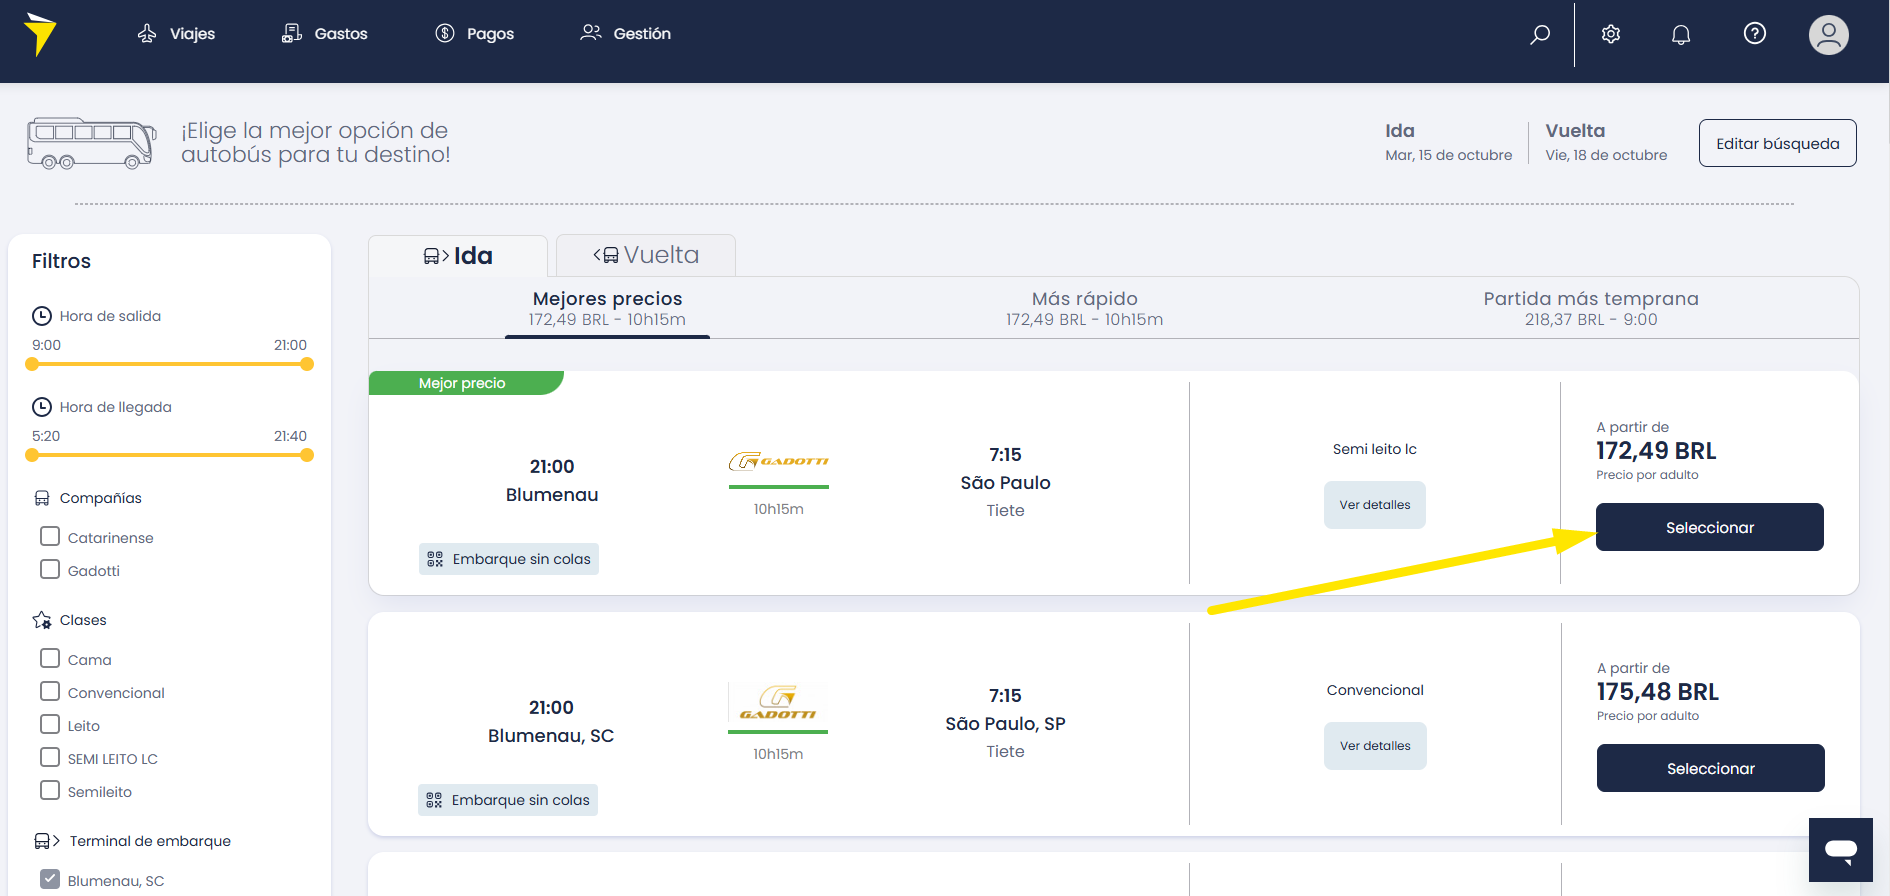Sort by Más rápido
This screenshot has width=1890, height=896.
[1085, 308]
